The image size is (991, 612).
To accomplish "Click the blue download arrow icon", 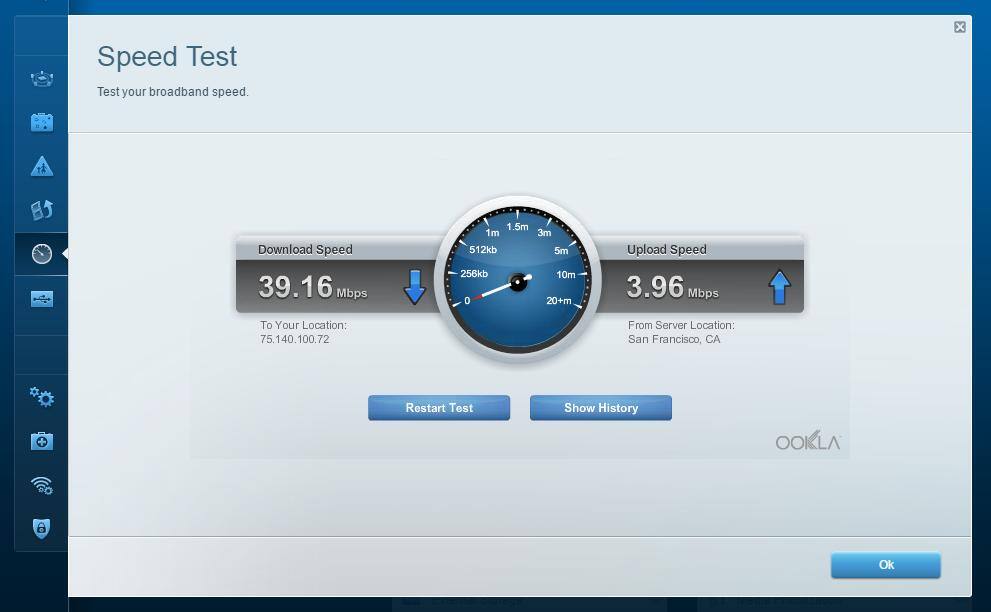I will [x=414, y=287].
